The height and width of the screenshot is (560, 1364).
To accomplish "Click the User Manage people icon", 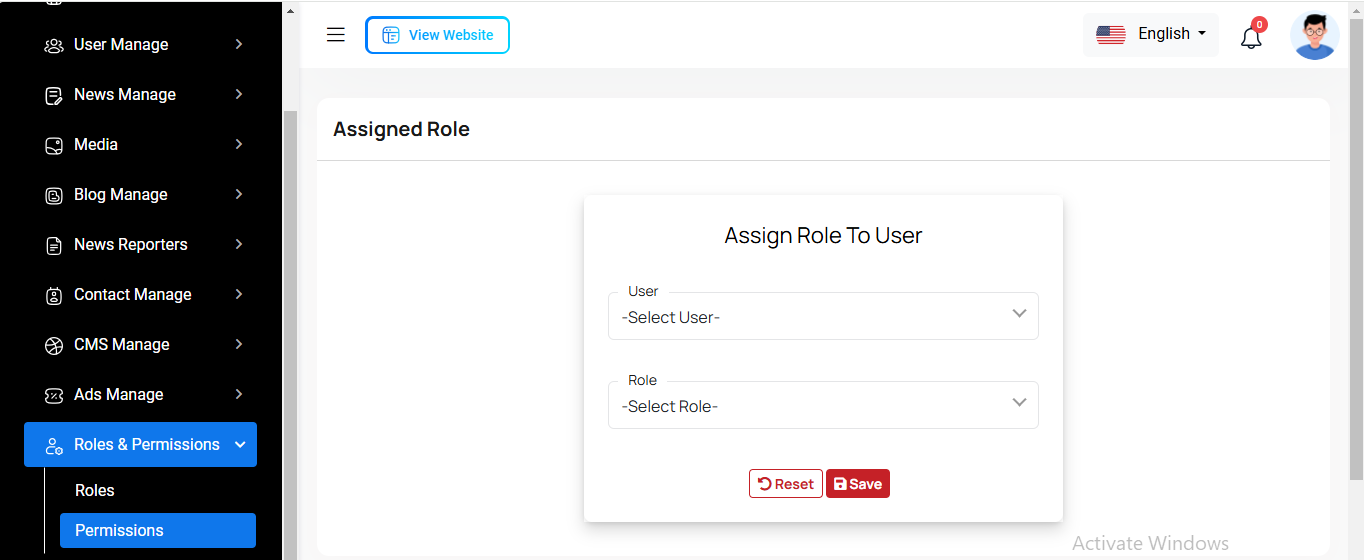I will pyautogui.click(x=54, y=45).
